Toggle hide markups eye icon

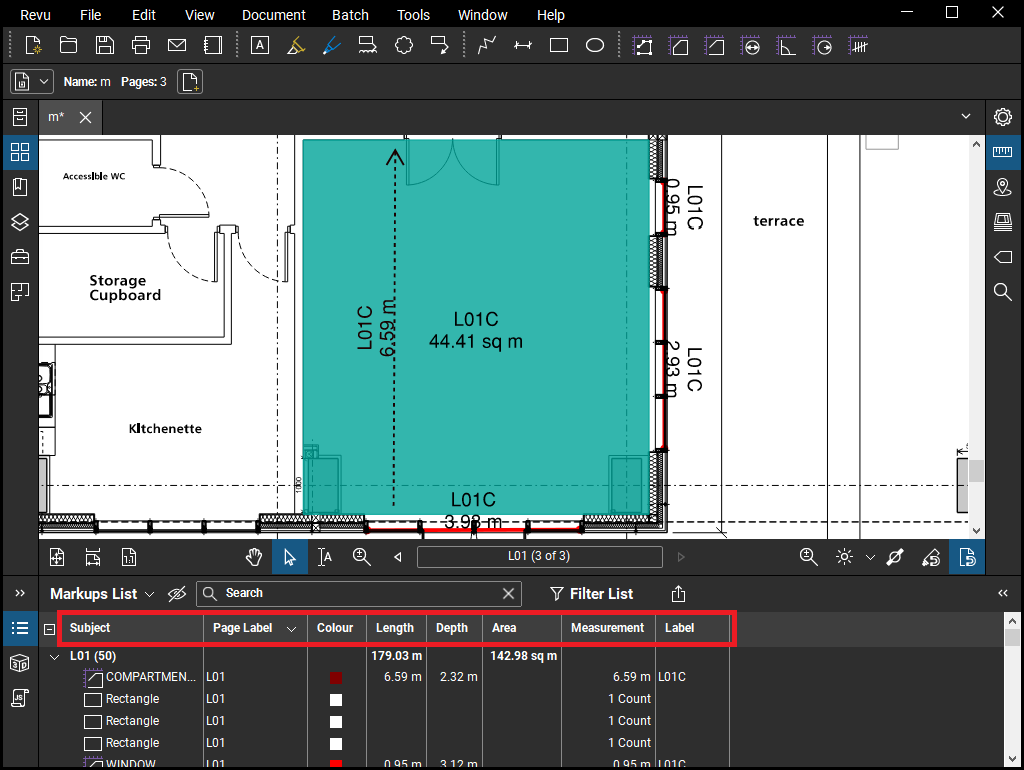(177, 594)
